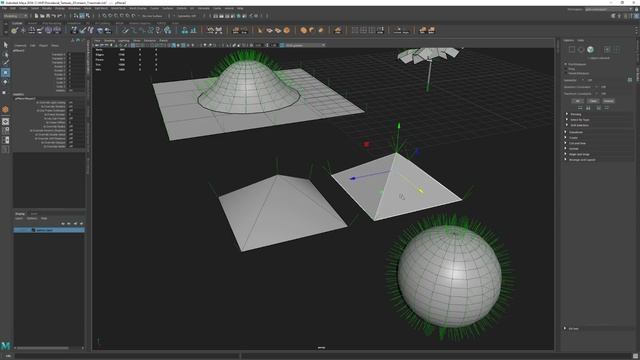Activate the Rotate tool in the toolbox
This screenshot has width=640, height=360.
(5, 82)
